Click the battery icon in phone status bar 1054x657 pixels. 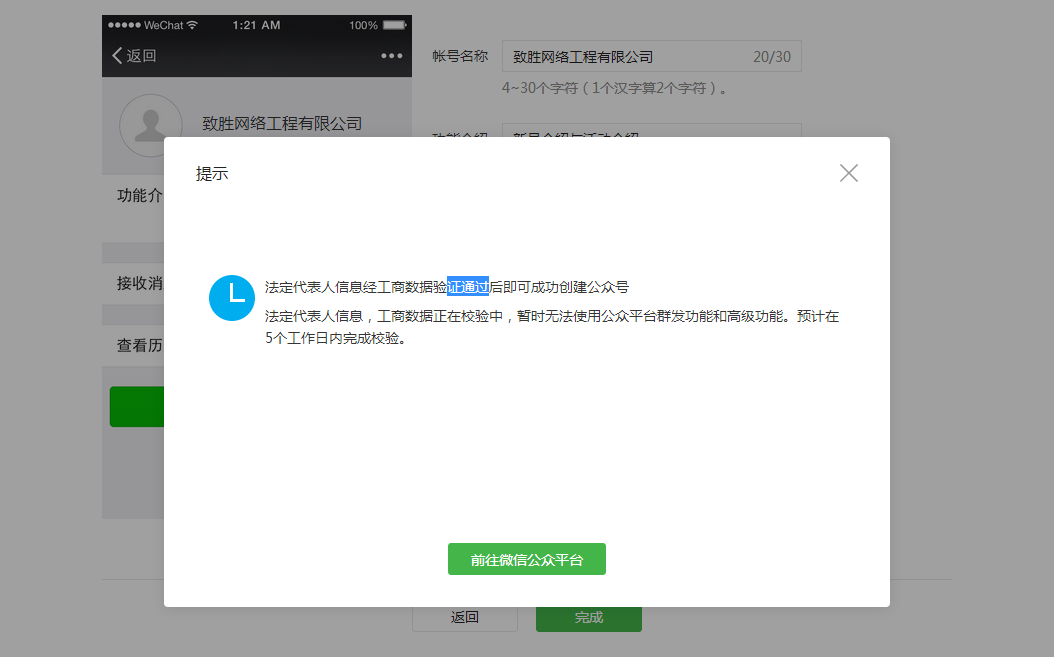point(395,25)
